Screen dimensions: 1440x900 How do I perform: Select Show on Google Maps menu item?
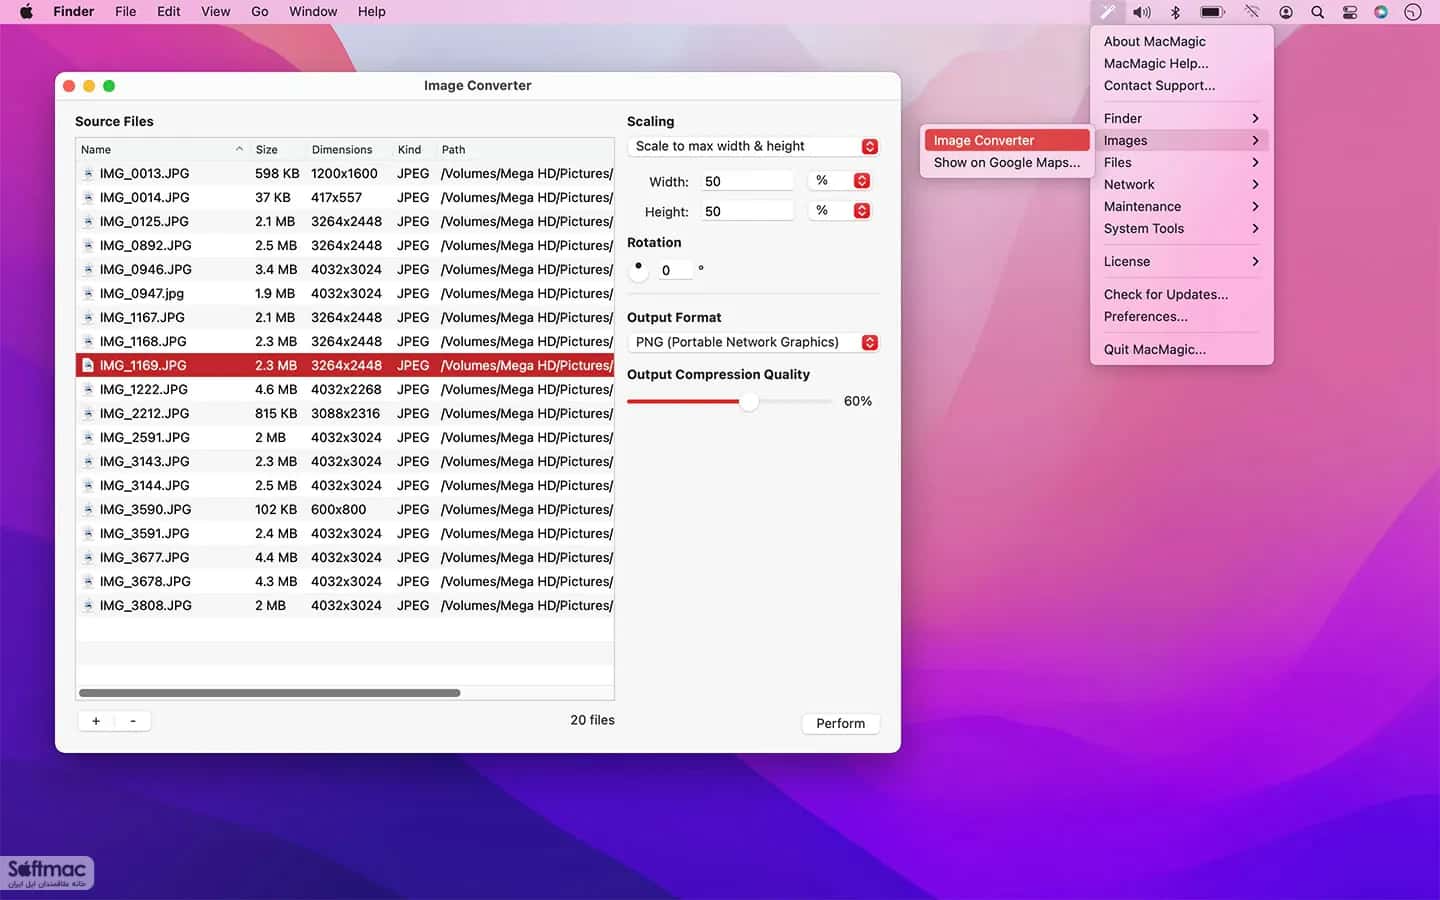[x=1006, y=162]
